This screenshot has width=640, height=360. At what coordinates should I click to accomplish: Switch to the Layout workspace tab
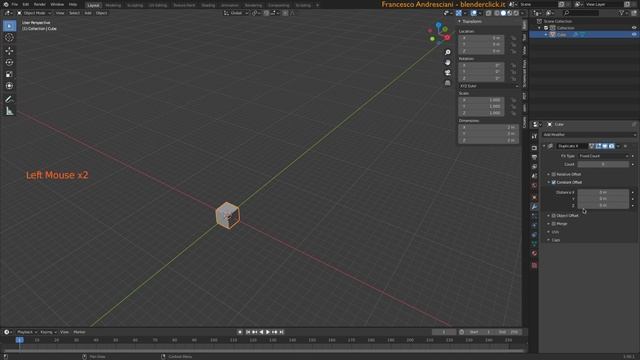tap(93, 5)
